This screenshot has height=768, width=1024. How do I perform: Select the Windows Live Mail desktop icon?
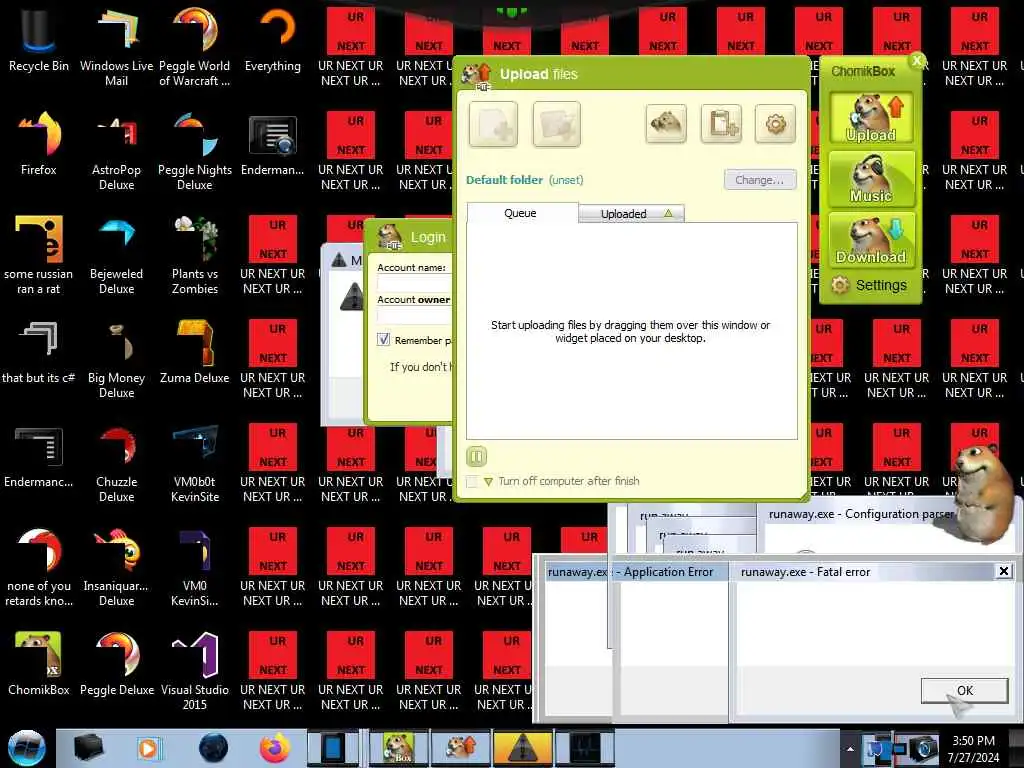(116, 47)
